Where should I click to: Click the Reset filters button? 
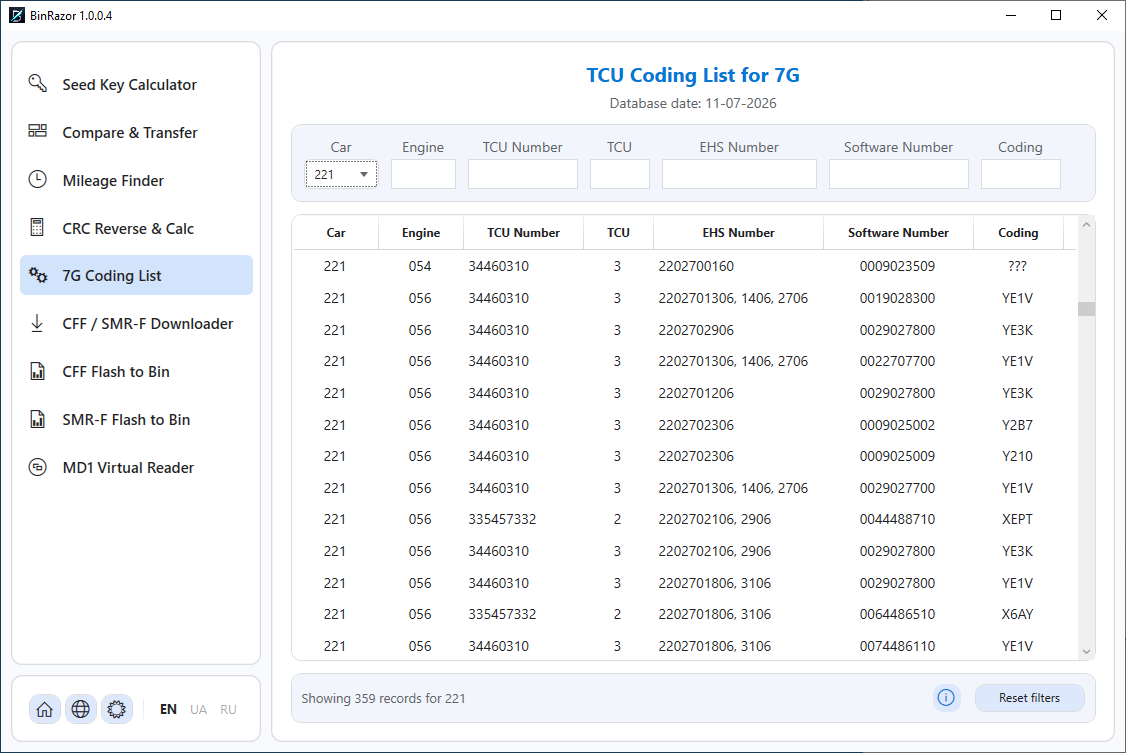pos(1029,698)
